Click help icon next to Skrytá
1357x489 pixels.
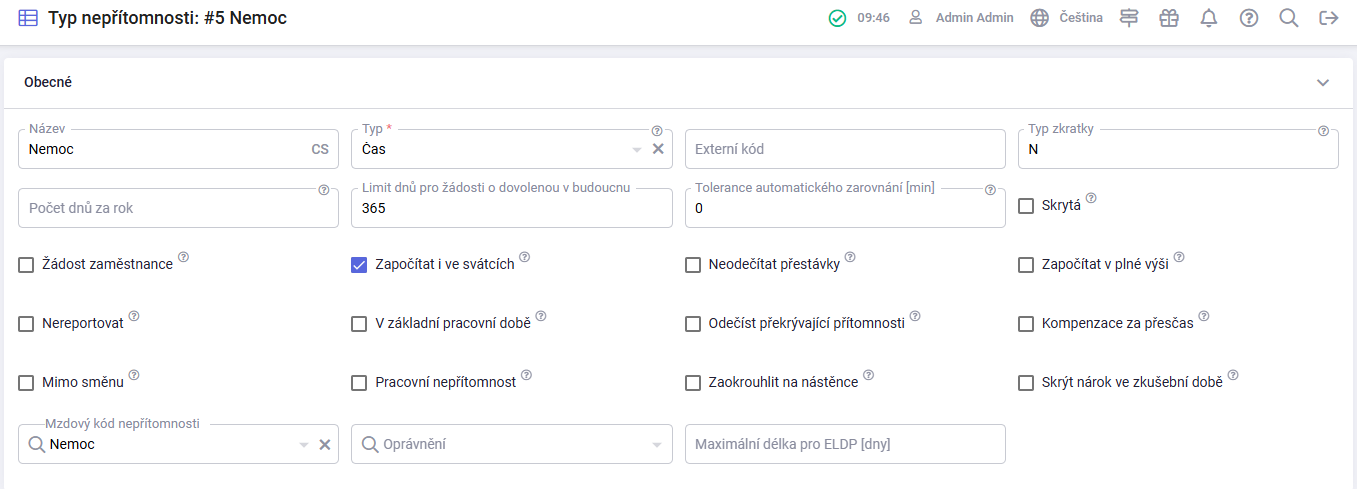[1091, 198]
